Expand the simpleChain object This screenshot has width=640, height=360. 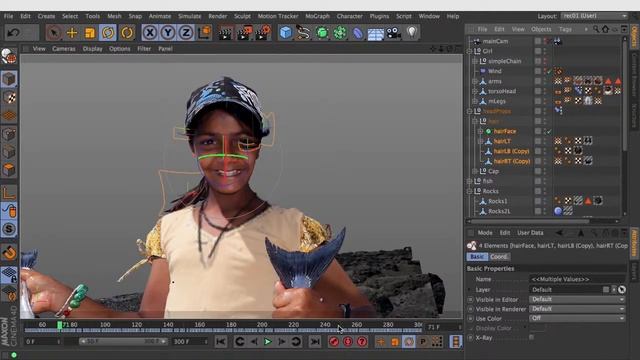(x=475, y=61)
